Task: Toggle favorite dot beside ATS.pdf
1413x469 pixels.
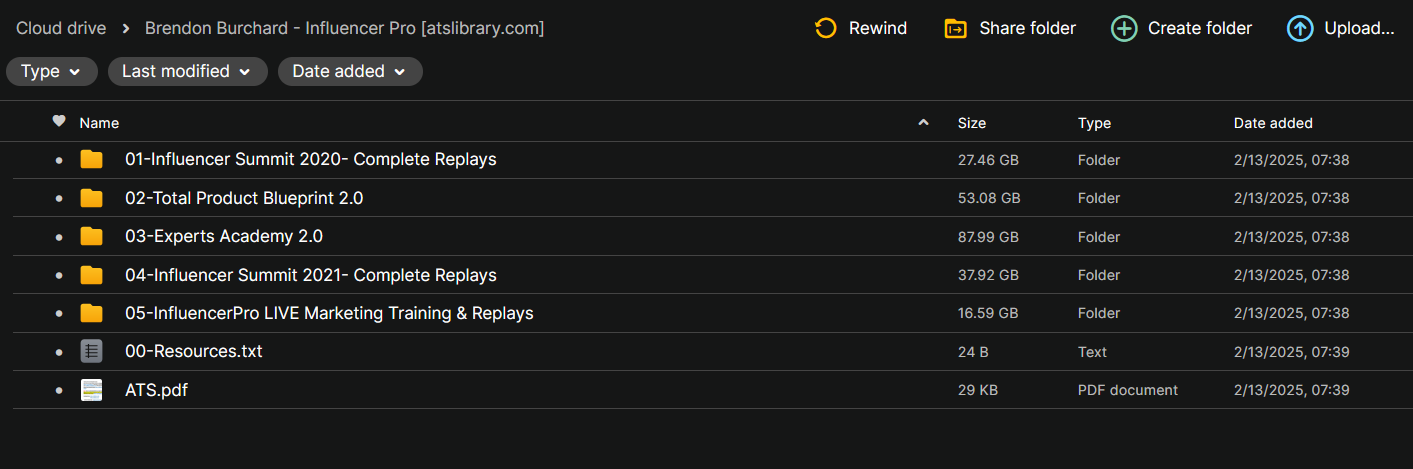Action: 59,391
